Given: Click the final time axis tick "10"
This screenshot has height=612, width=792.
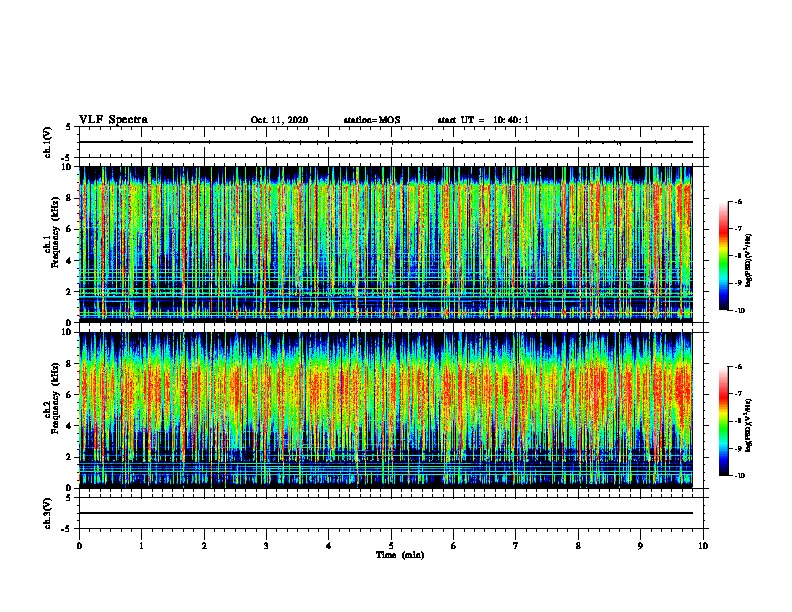Looking at the screenshot, I should tap(703, 546).
